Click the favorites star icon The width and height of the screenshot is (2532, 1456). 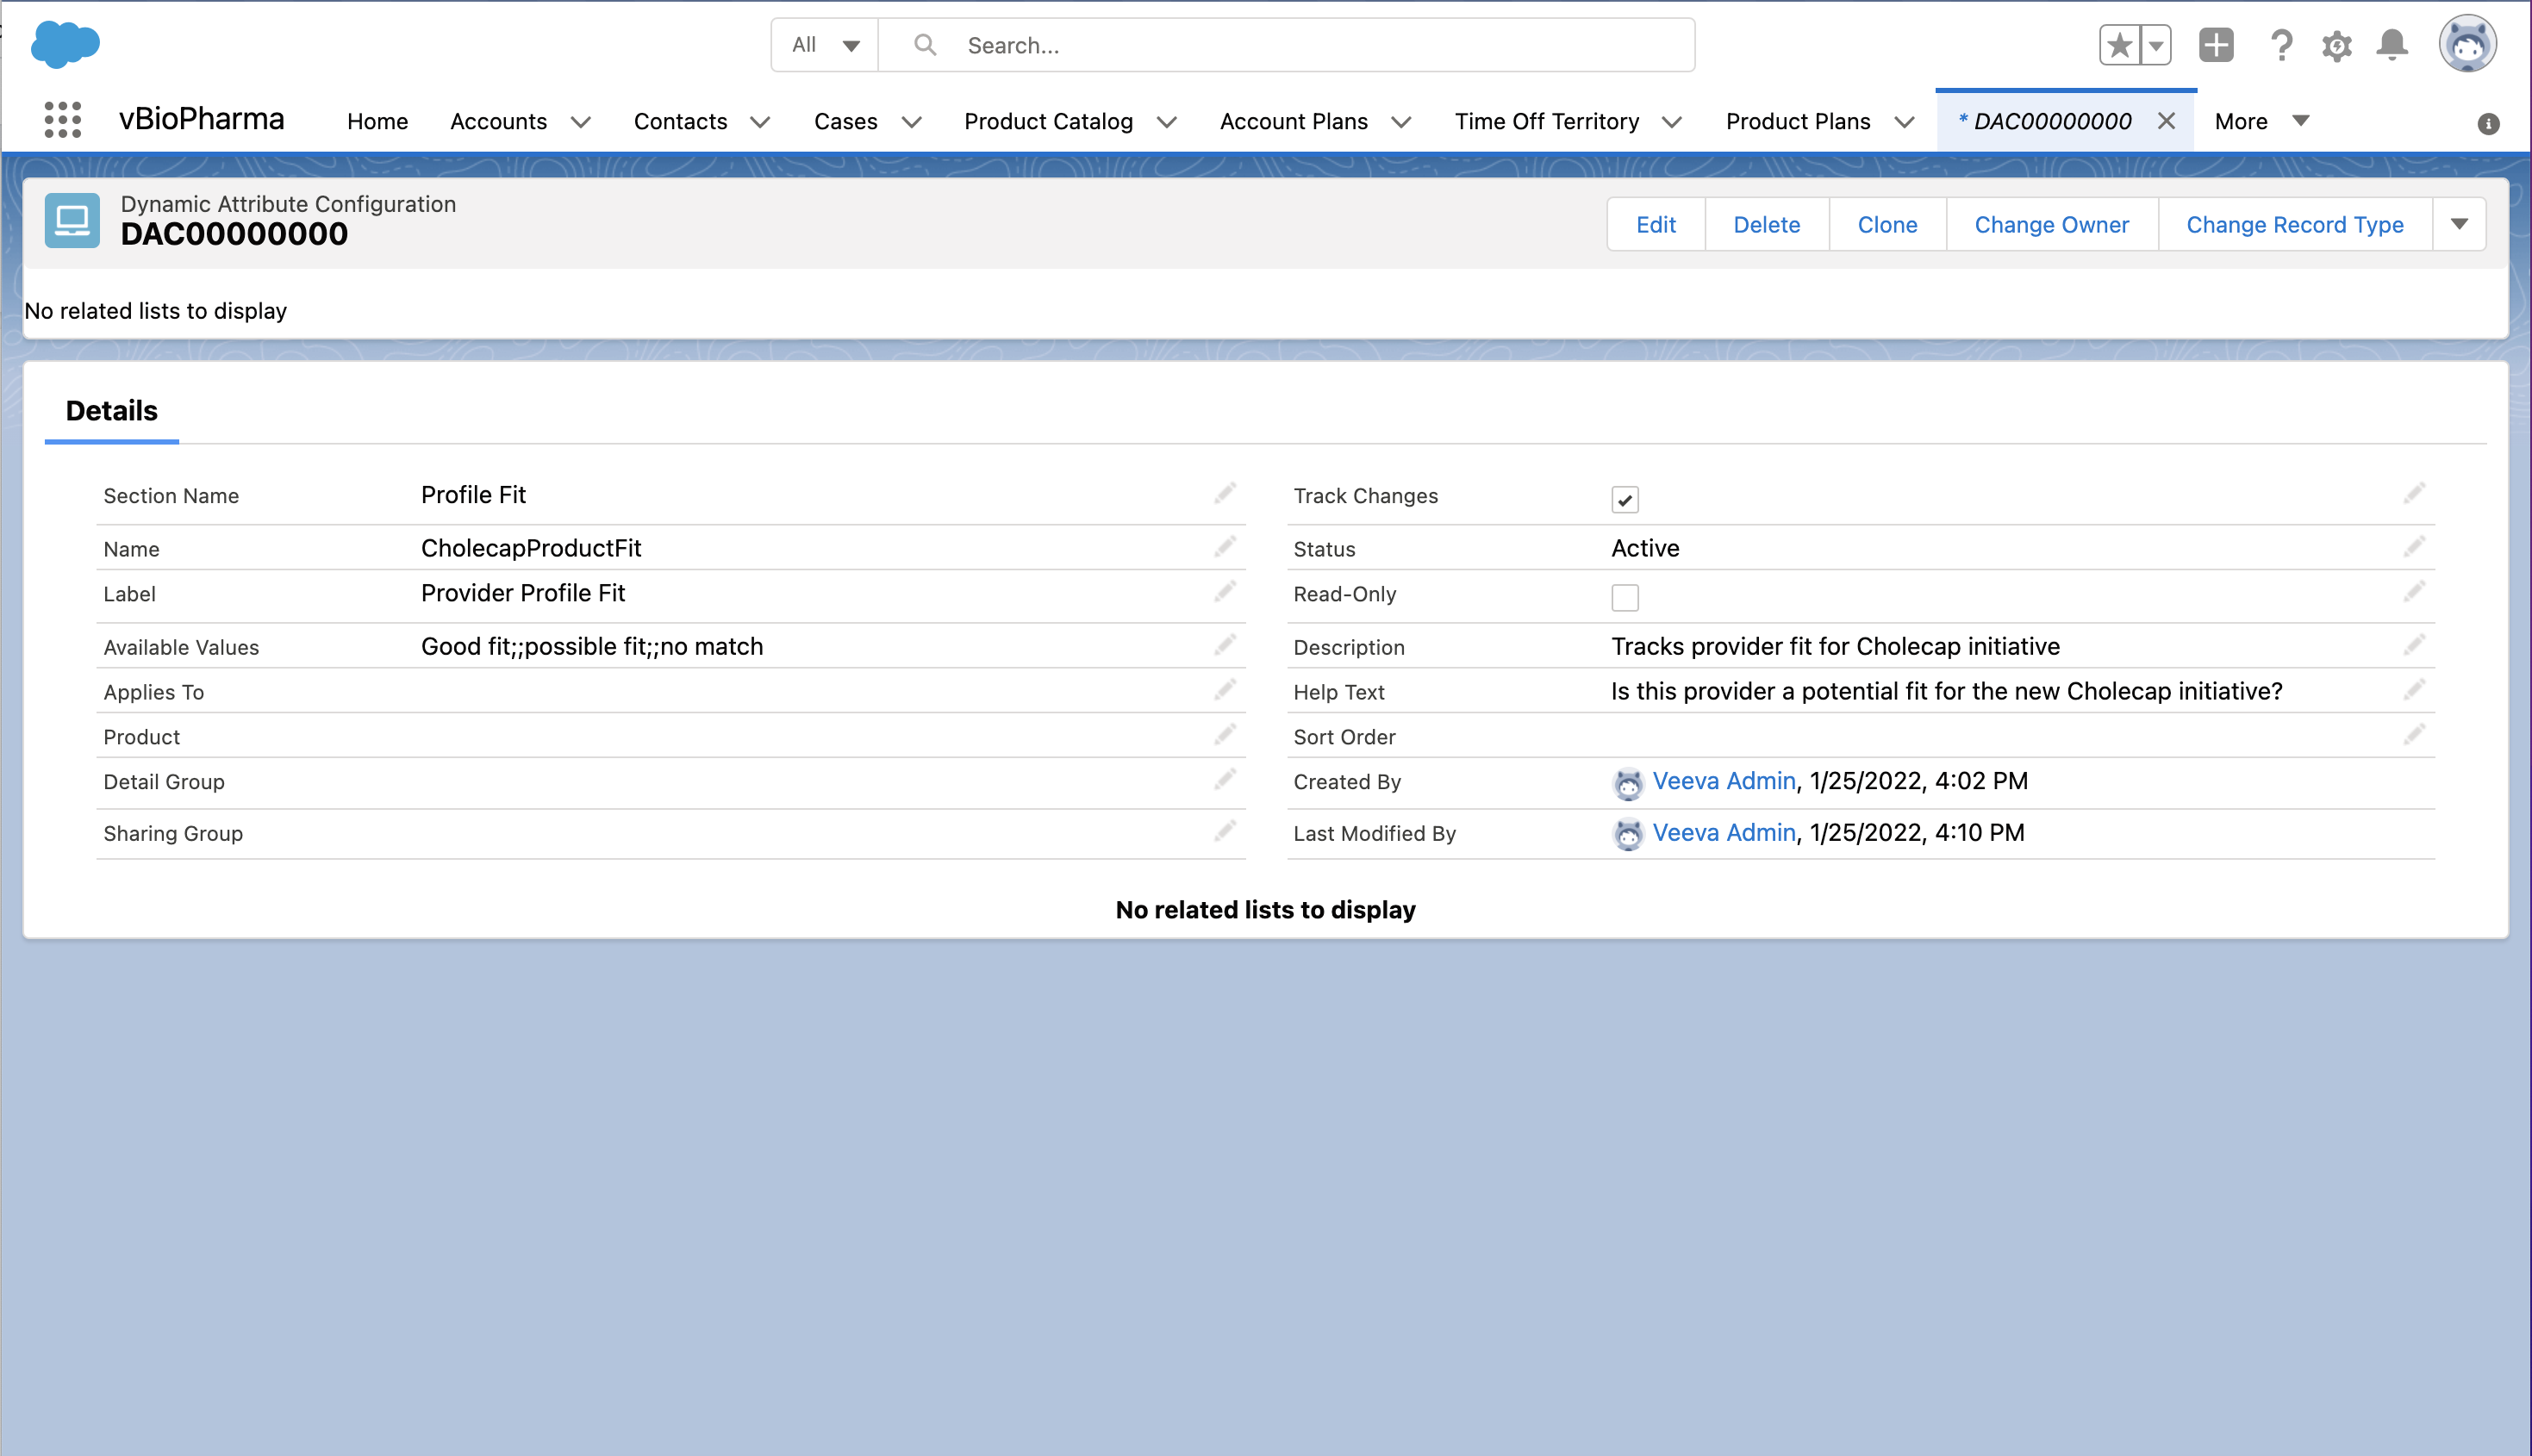(x=2119, y=45)
